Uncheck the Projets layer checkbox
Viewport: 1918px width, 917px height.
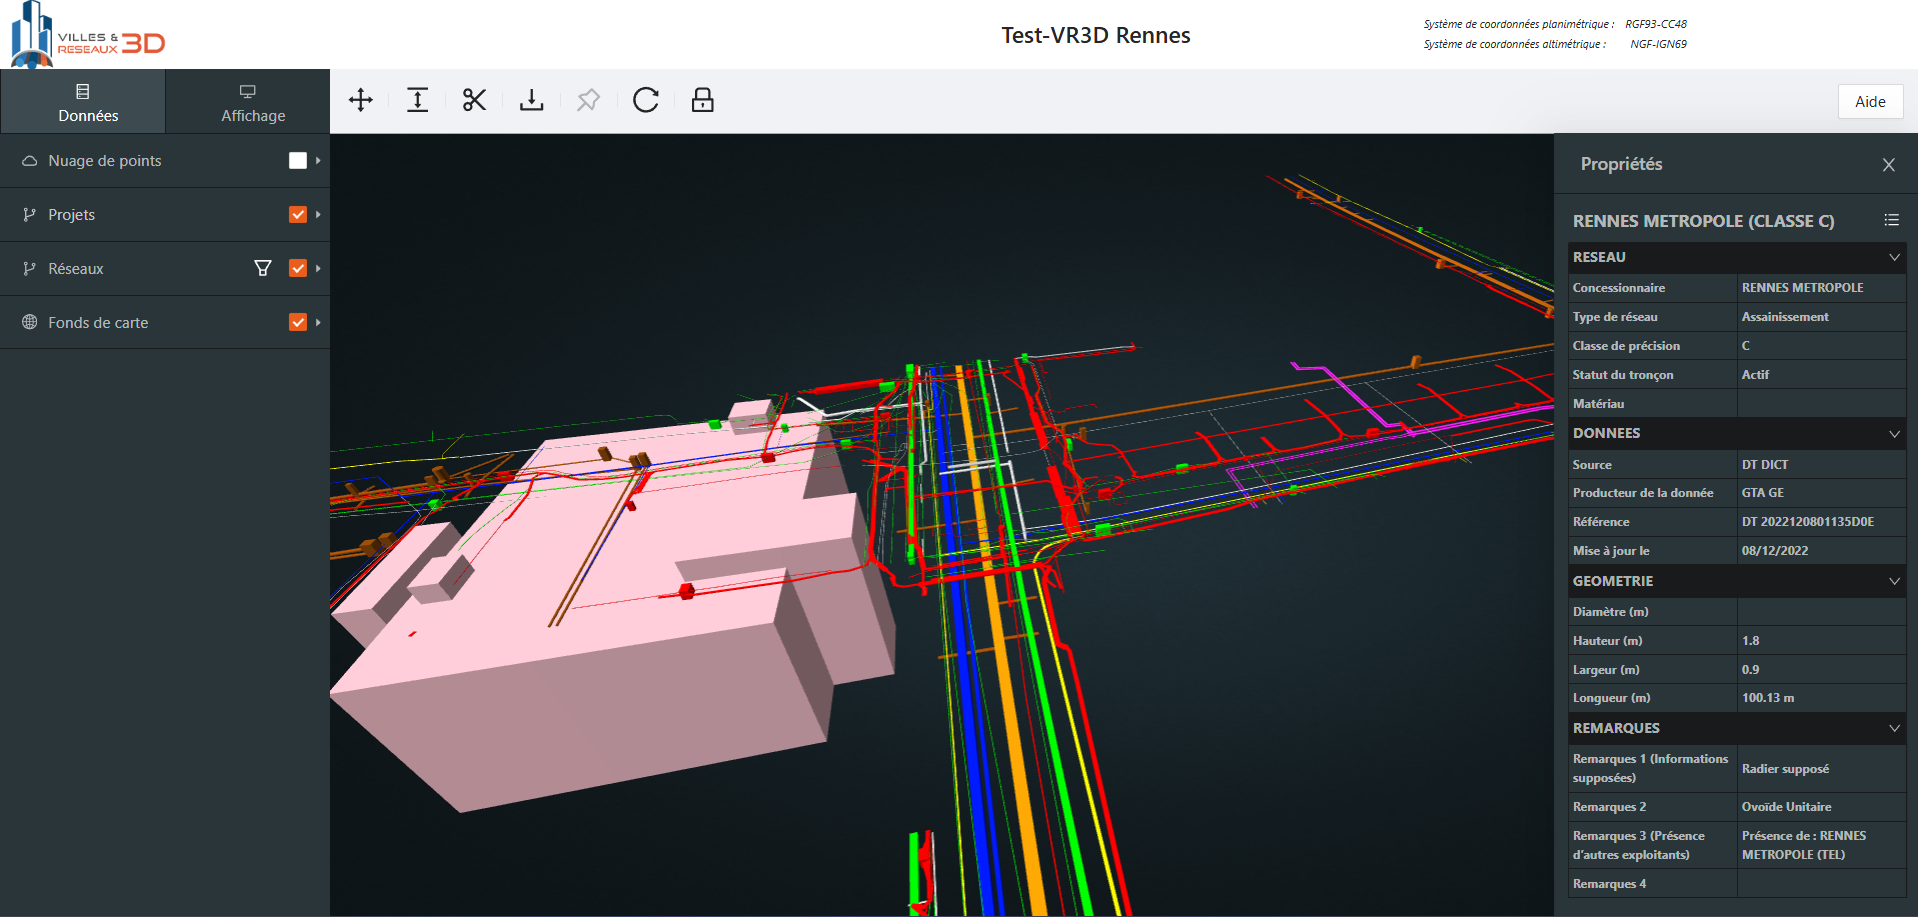[298, 215]
